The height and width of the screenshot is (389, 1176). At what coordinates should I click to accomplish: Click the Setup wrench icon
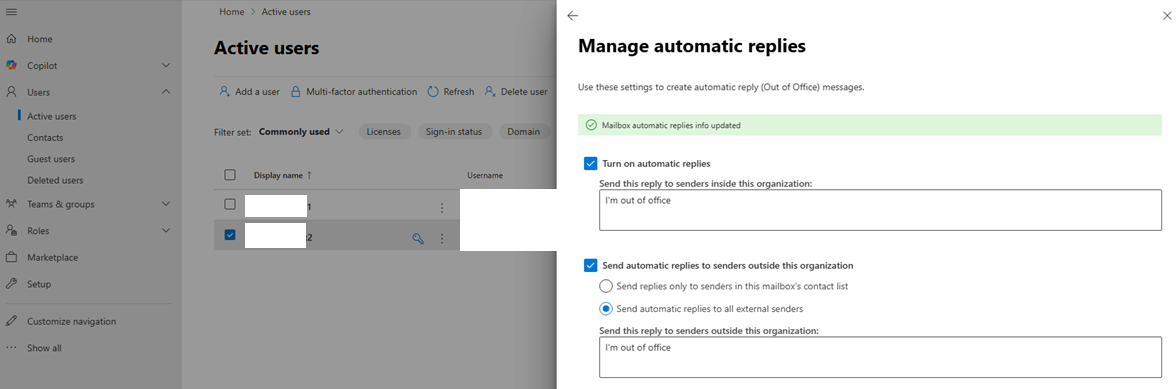coord(11,284)
